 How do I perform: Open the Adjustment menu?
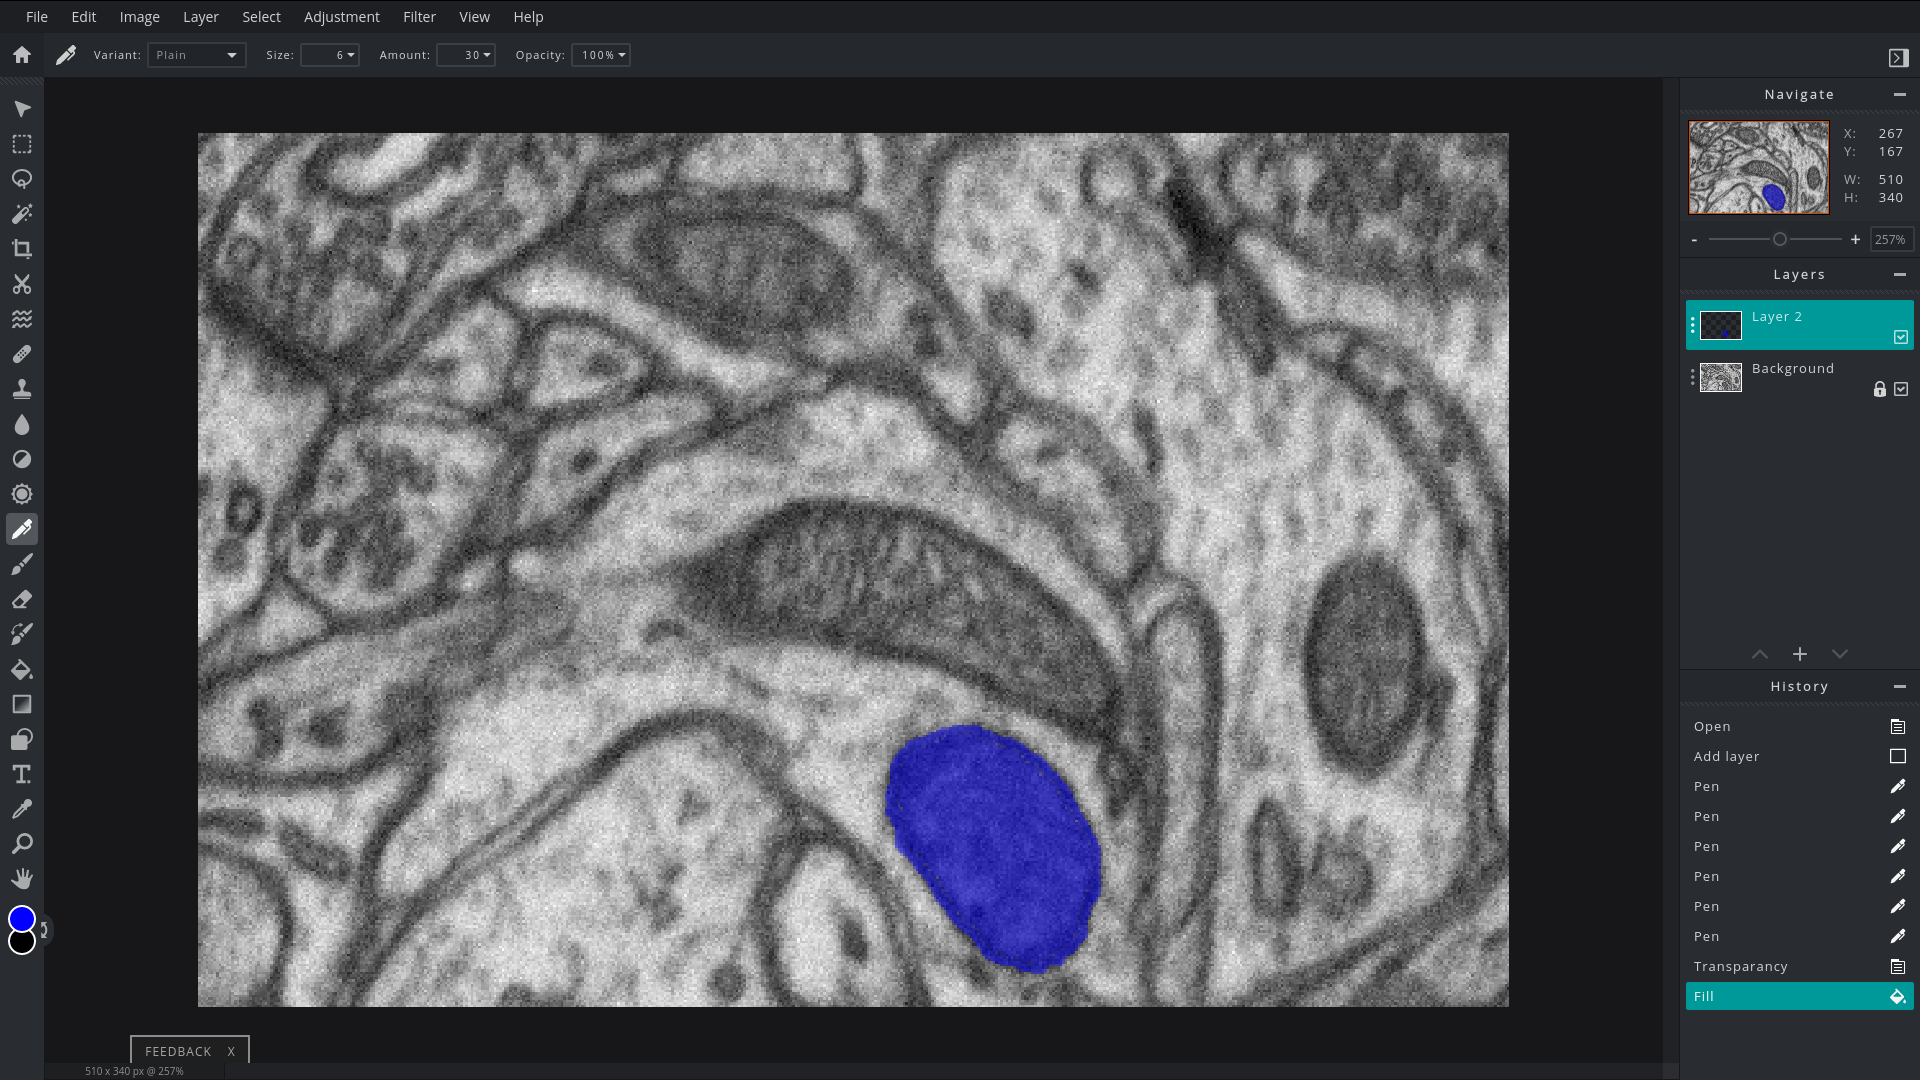(x=342, y=17)
